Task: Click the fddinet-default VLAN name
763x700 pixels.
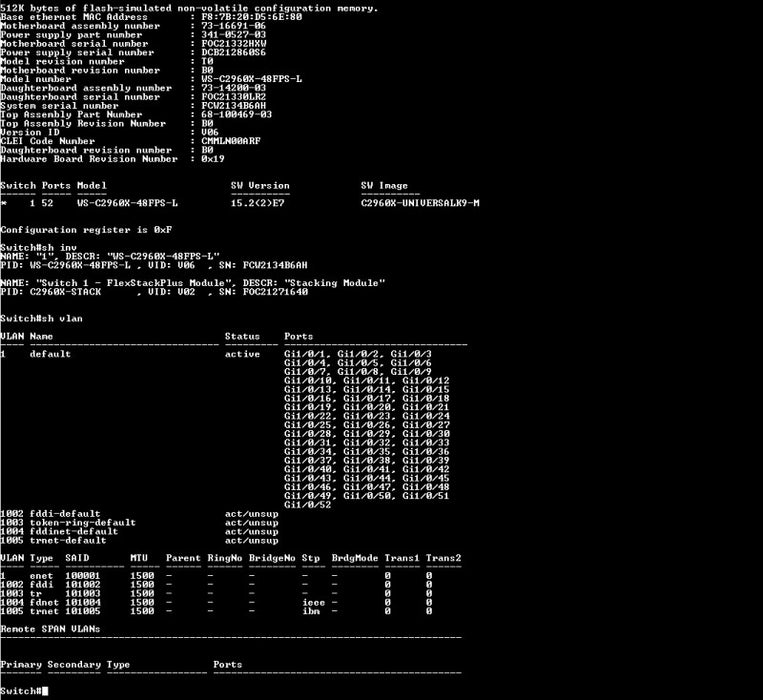Action: click(x=74, y=532)
